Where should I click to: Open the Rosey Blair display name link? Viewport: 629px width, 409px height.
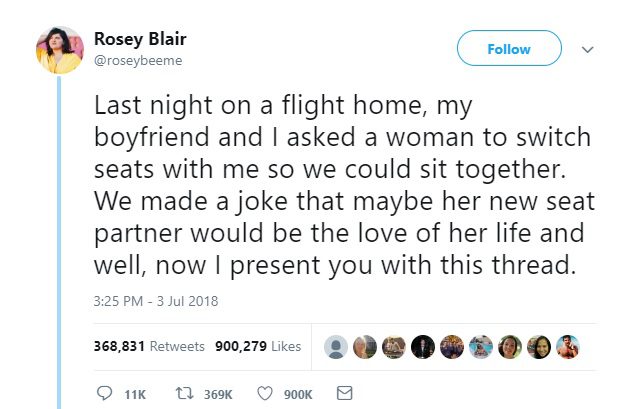pos(140,39)
